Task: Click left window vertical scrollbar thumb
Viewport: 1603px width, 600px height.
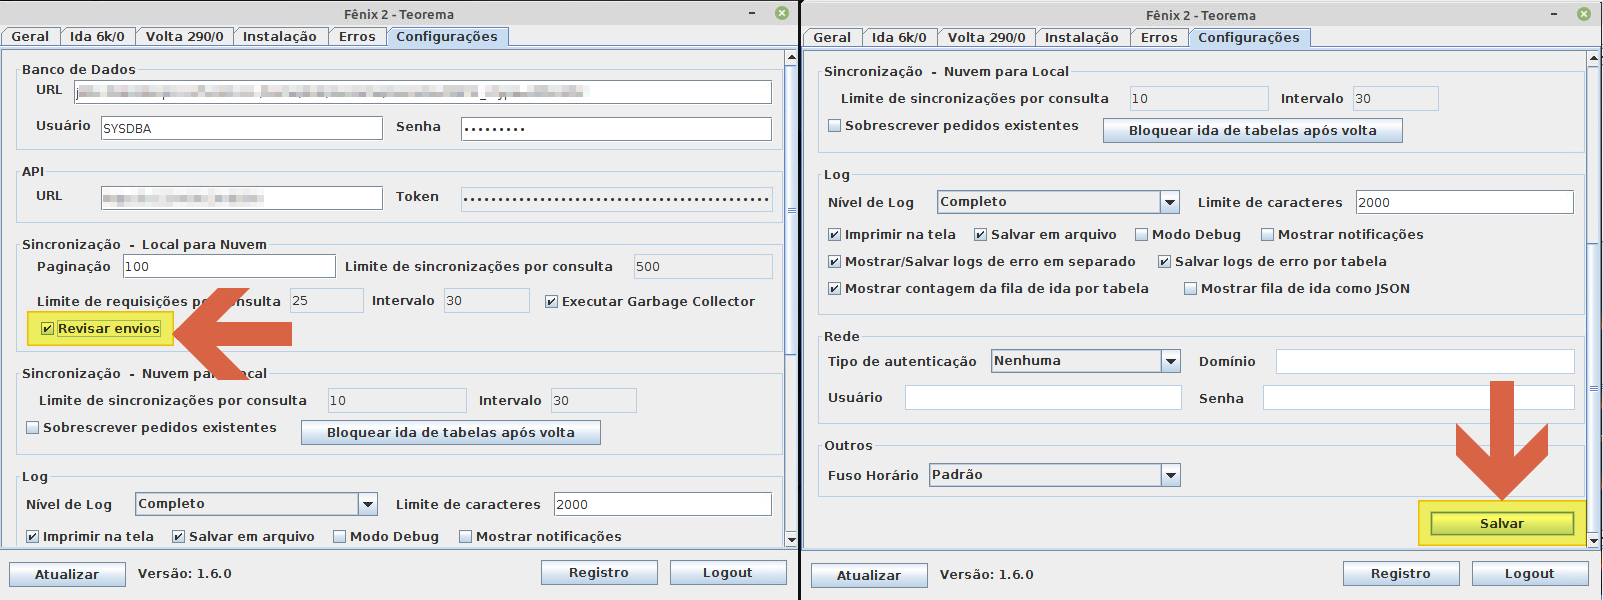Action: point(791,210)
